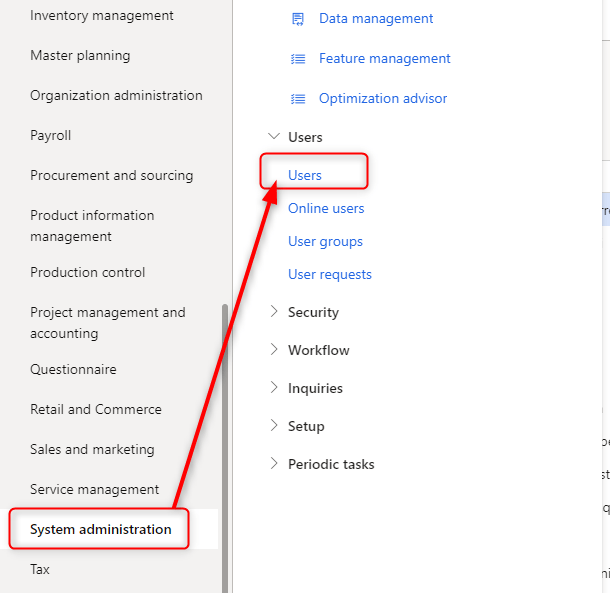Open Online users page
Viewport: 610px width, 593px height.
click(326, 208)
